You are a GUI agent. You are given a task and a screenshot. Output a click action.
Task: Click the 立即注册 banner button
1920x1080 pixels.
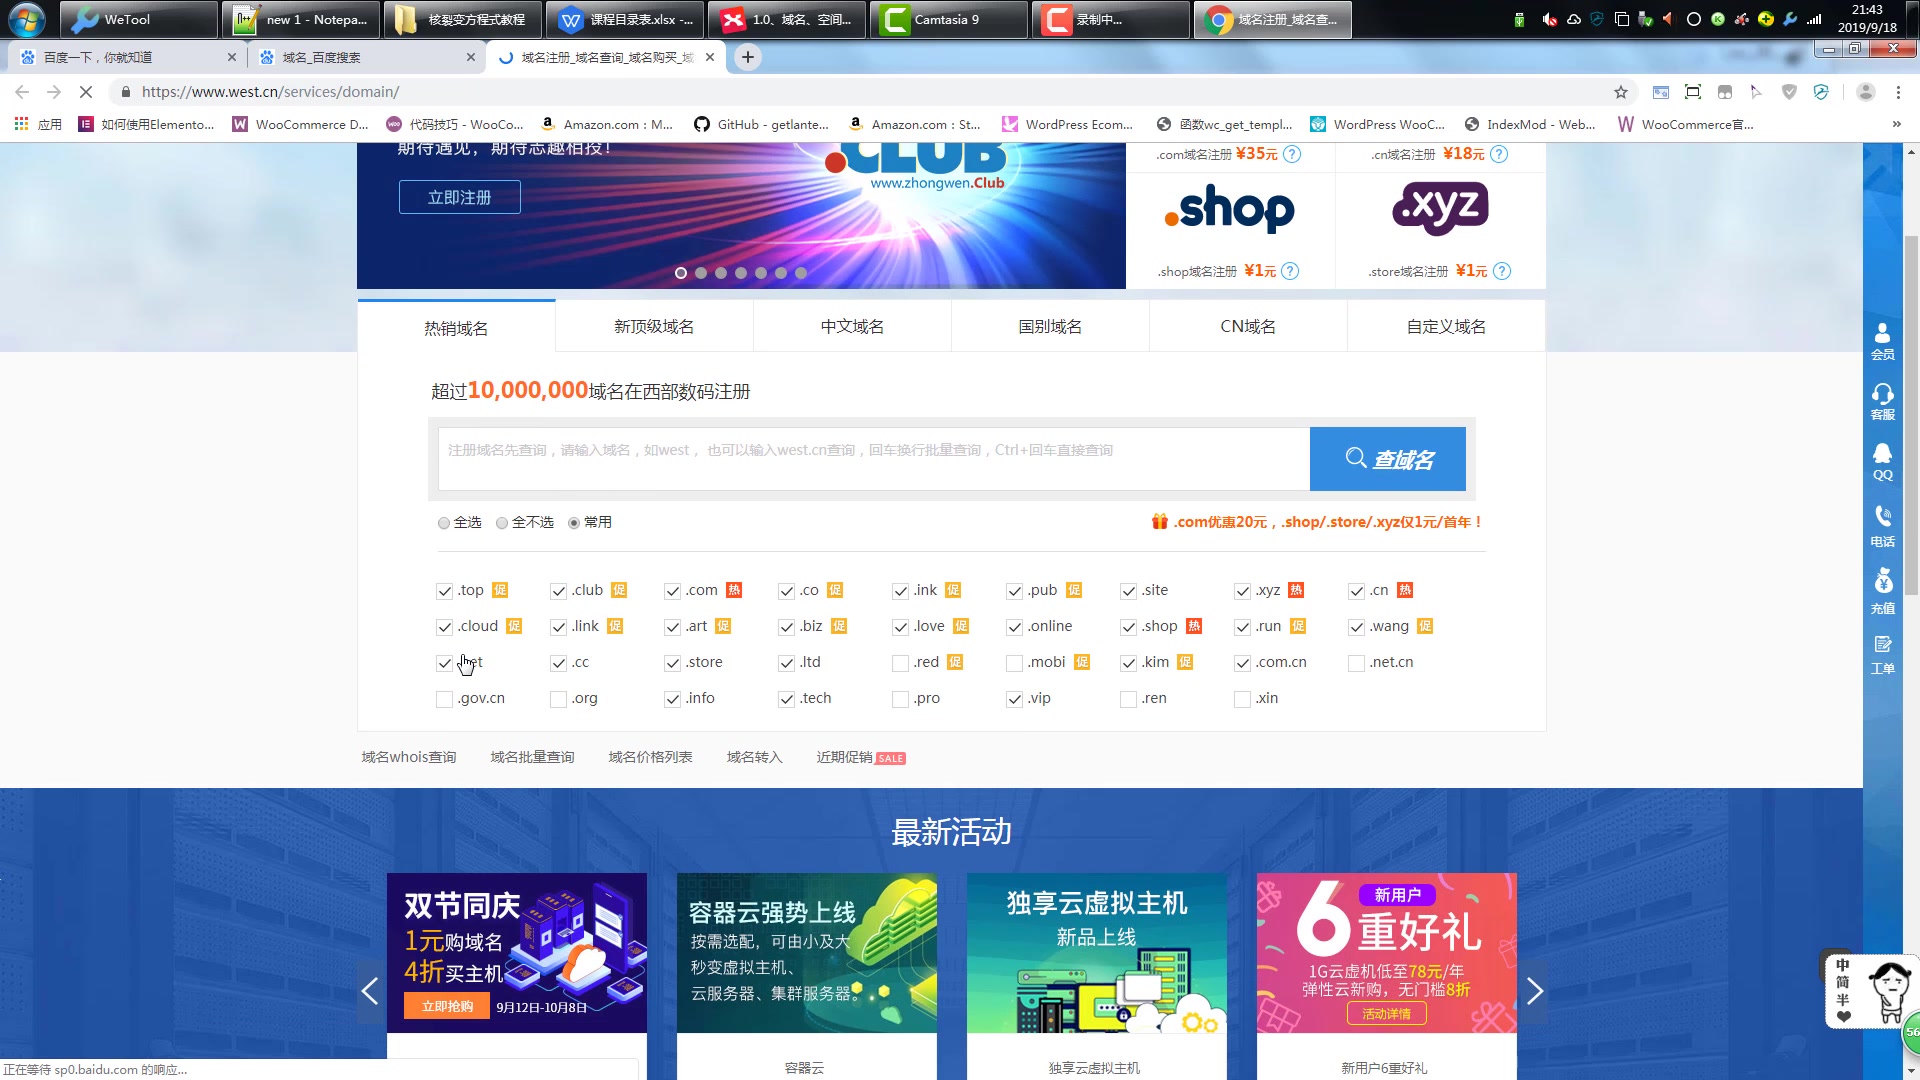click(x=459, y=196)
